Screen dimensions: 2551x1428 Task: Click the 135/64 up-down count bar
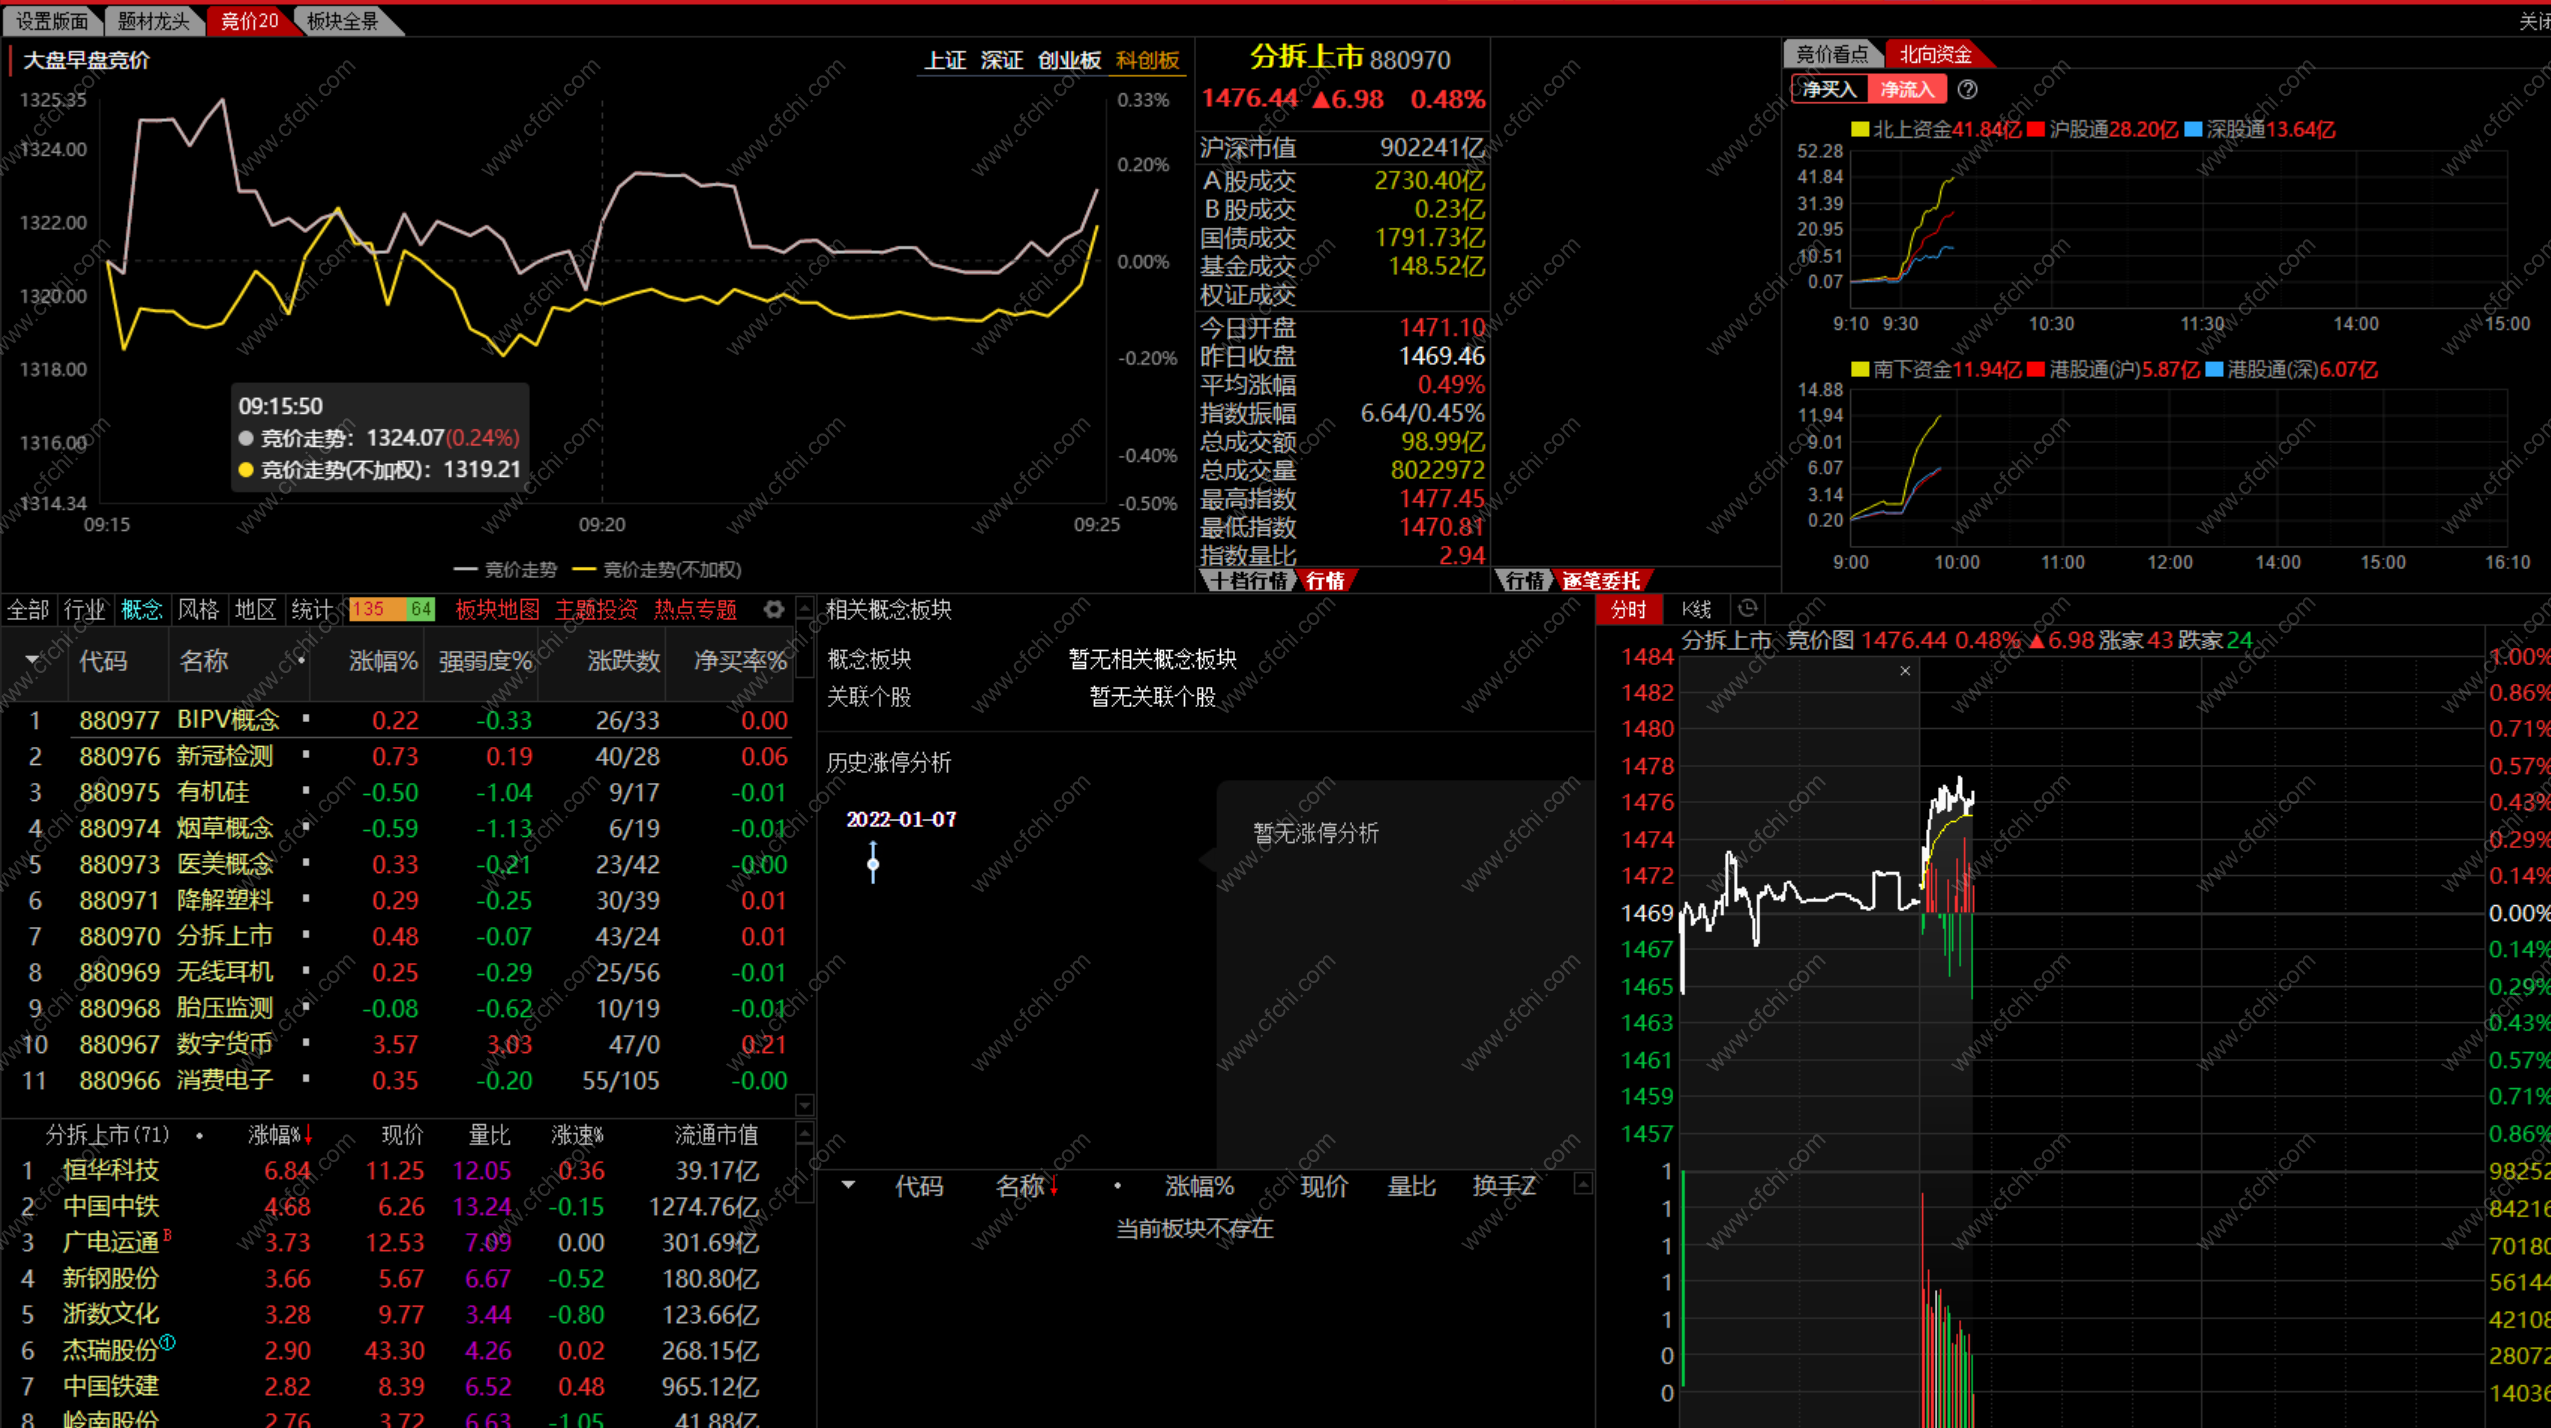pos(391,609)
